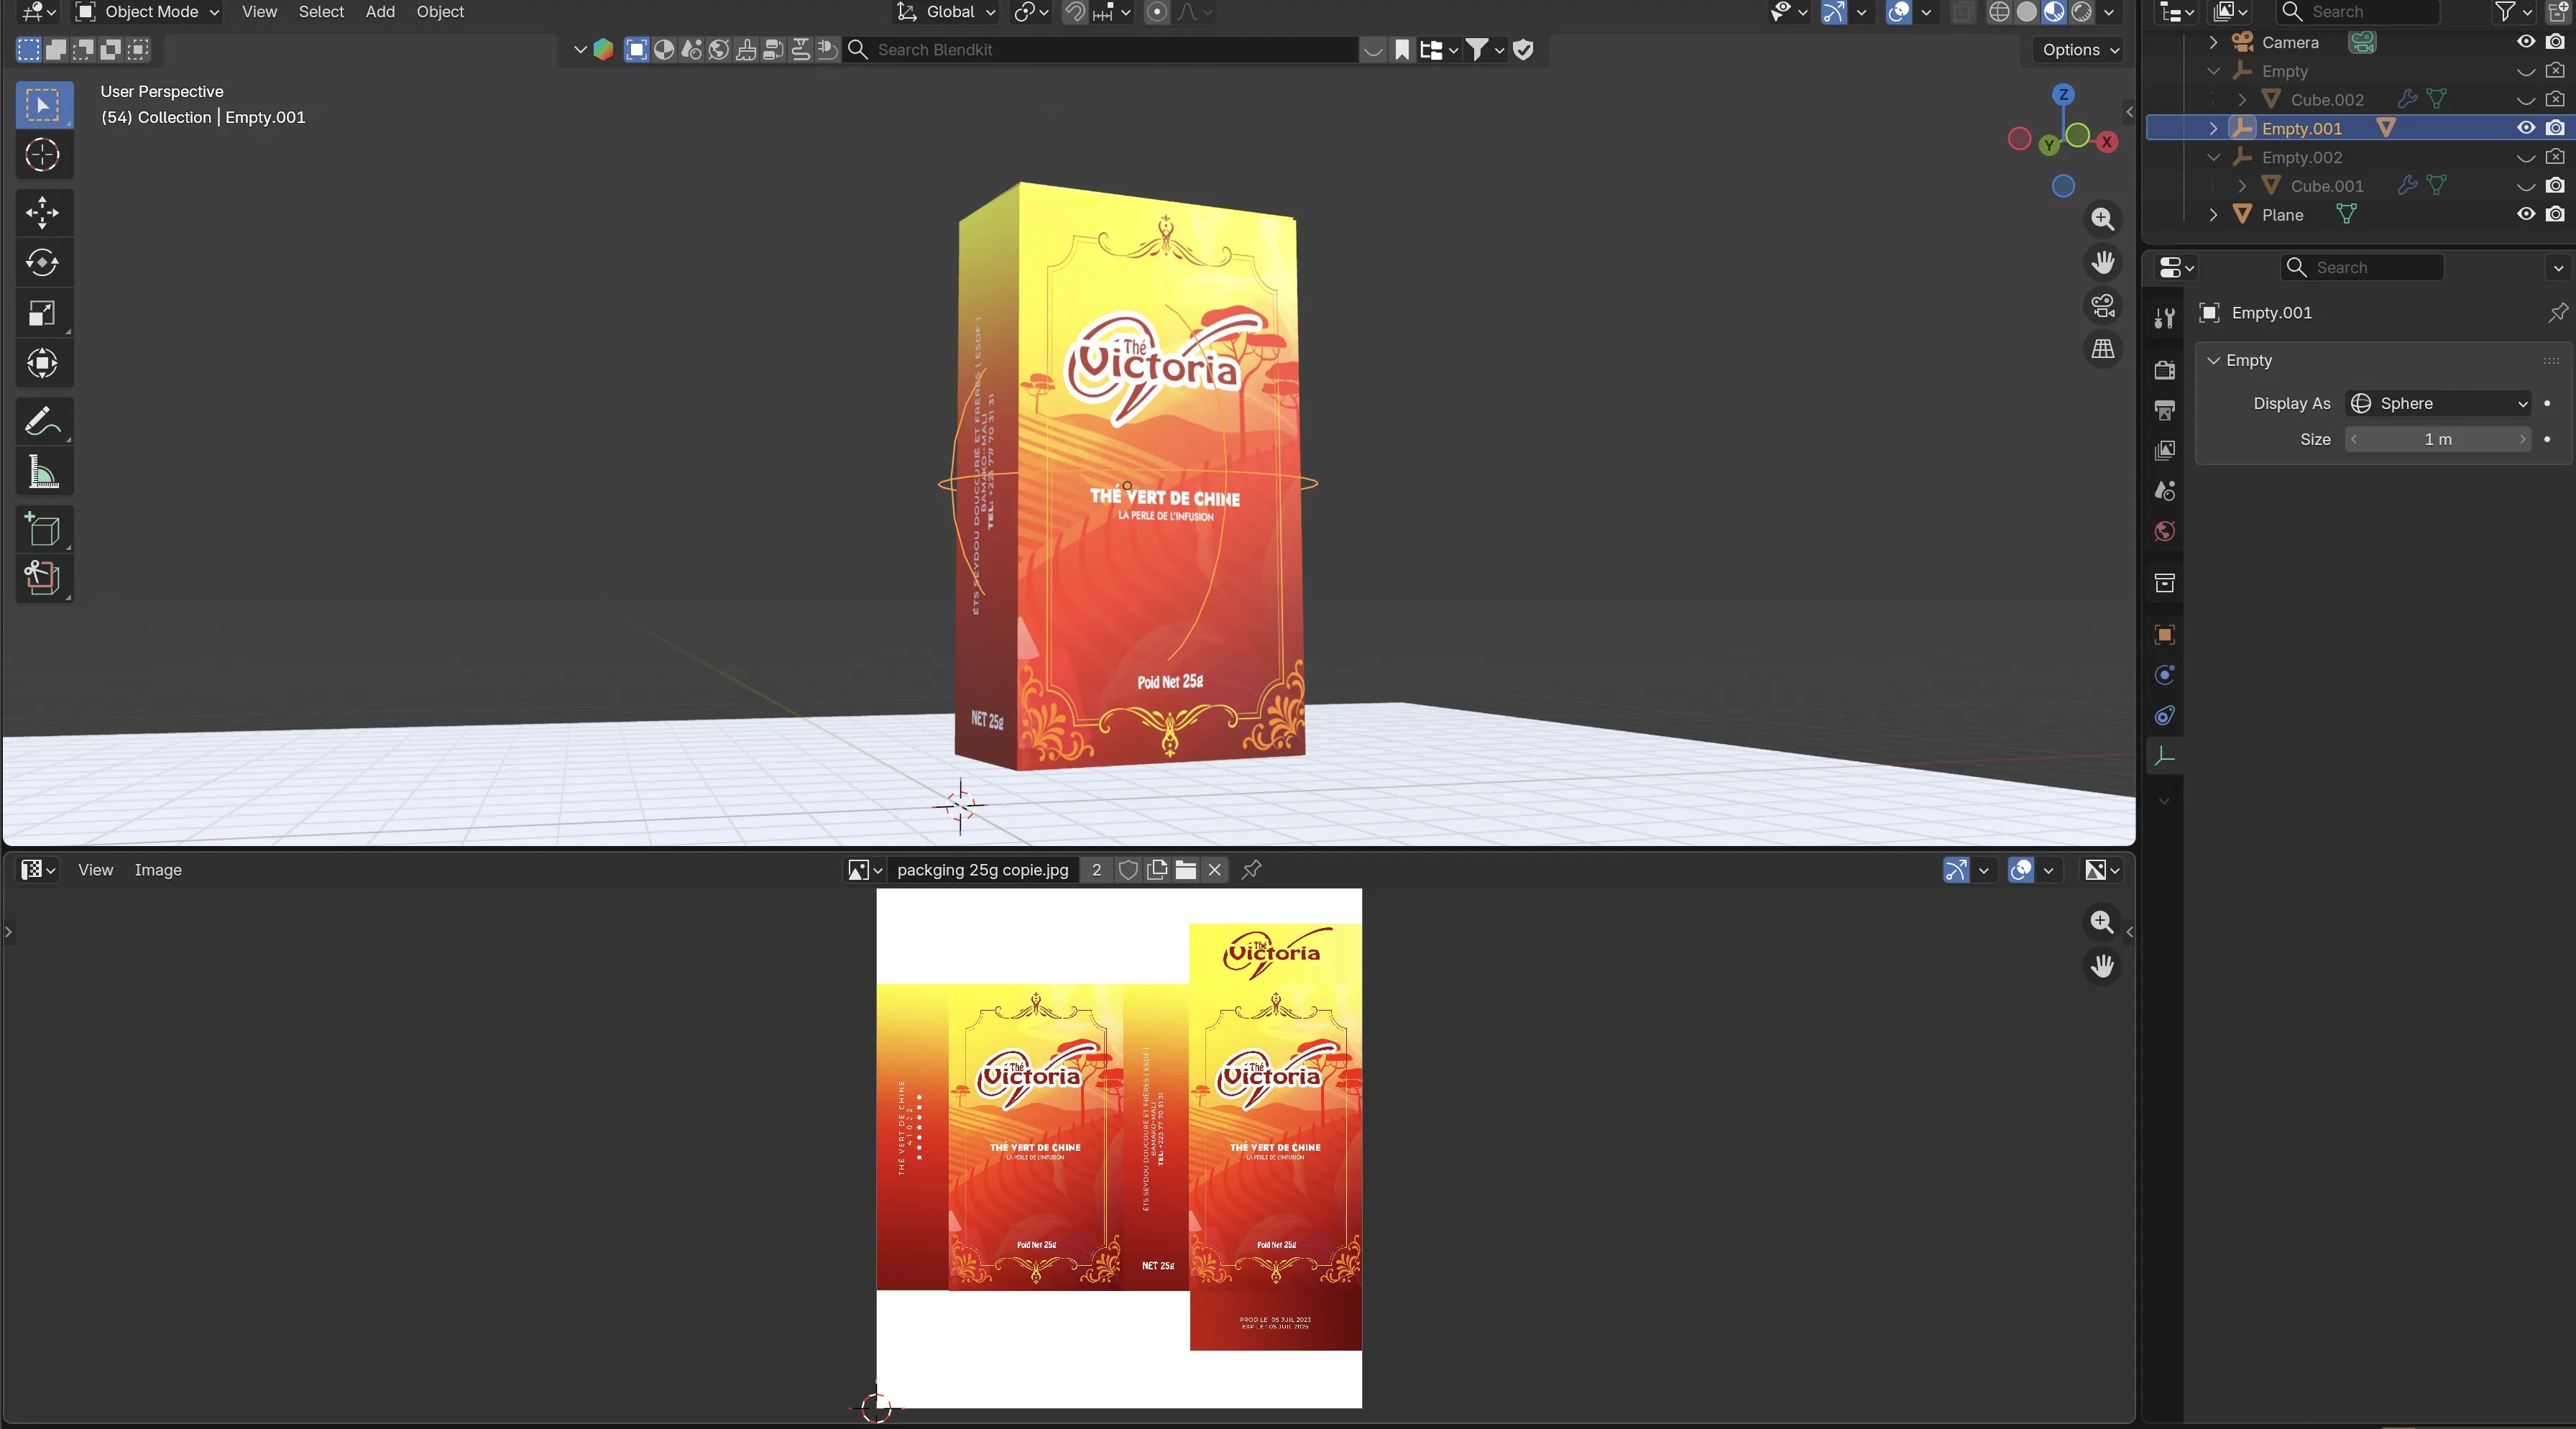This screenshot has width=2576, height=1429.
Task: Switch to wireframe viewport shading
Action: point(1999,12)
